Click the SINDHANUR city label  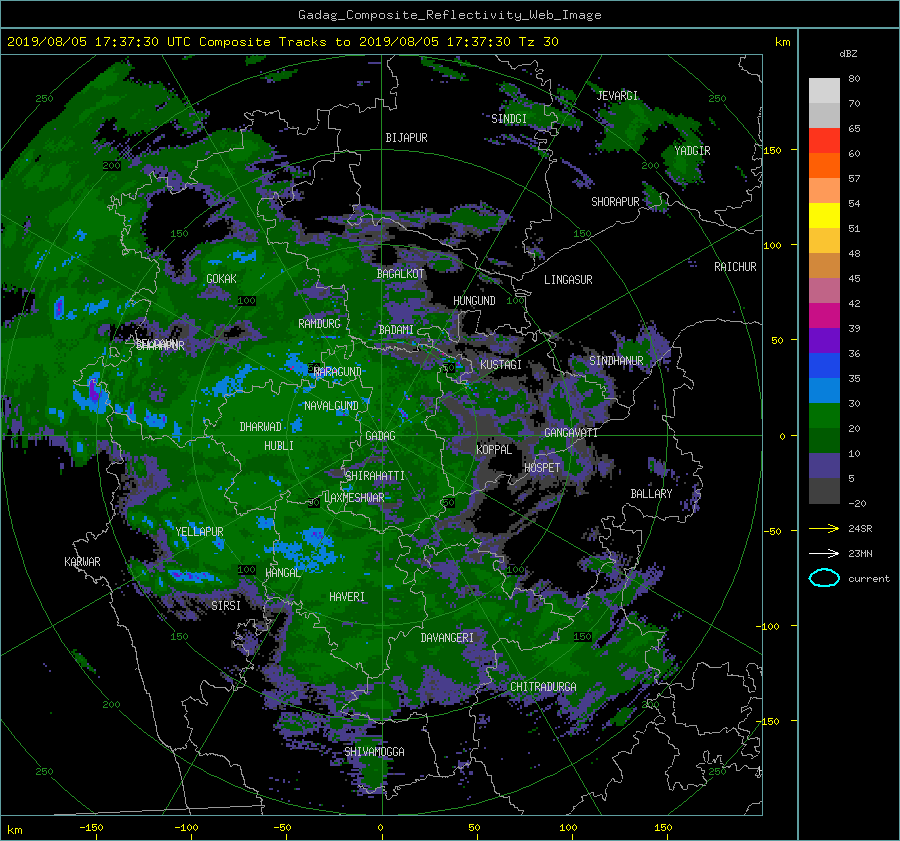616,361
